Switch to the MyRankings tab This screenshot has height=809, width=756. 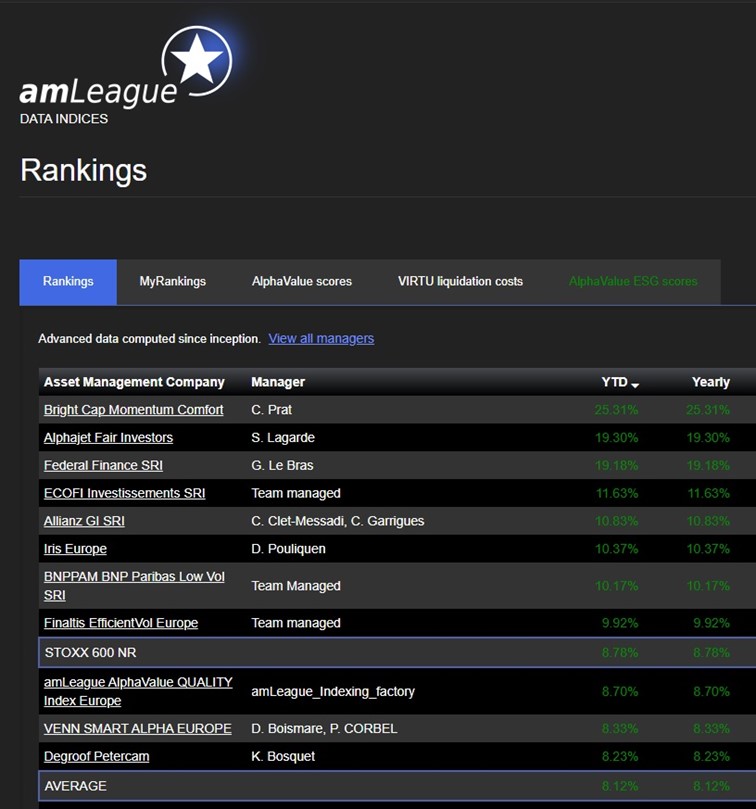[172, 282]
